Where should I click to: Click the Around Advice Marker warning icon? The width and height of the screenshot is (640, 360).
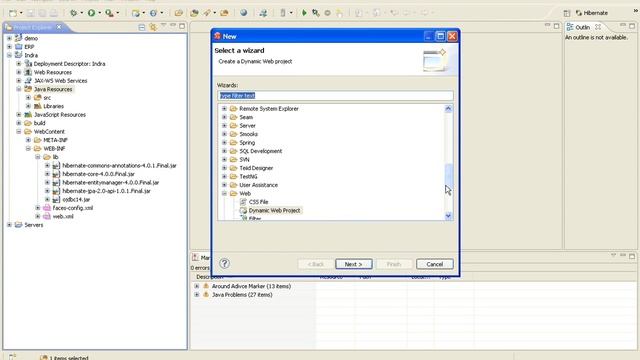pos(206,286)
